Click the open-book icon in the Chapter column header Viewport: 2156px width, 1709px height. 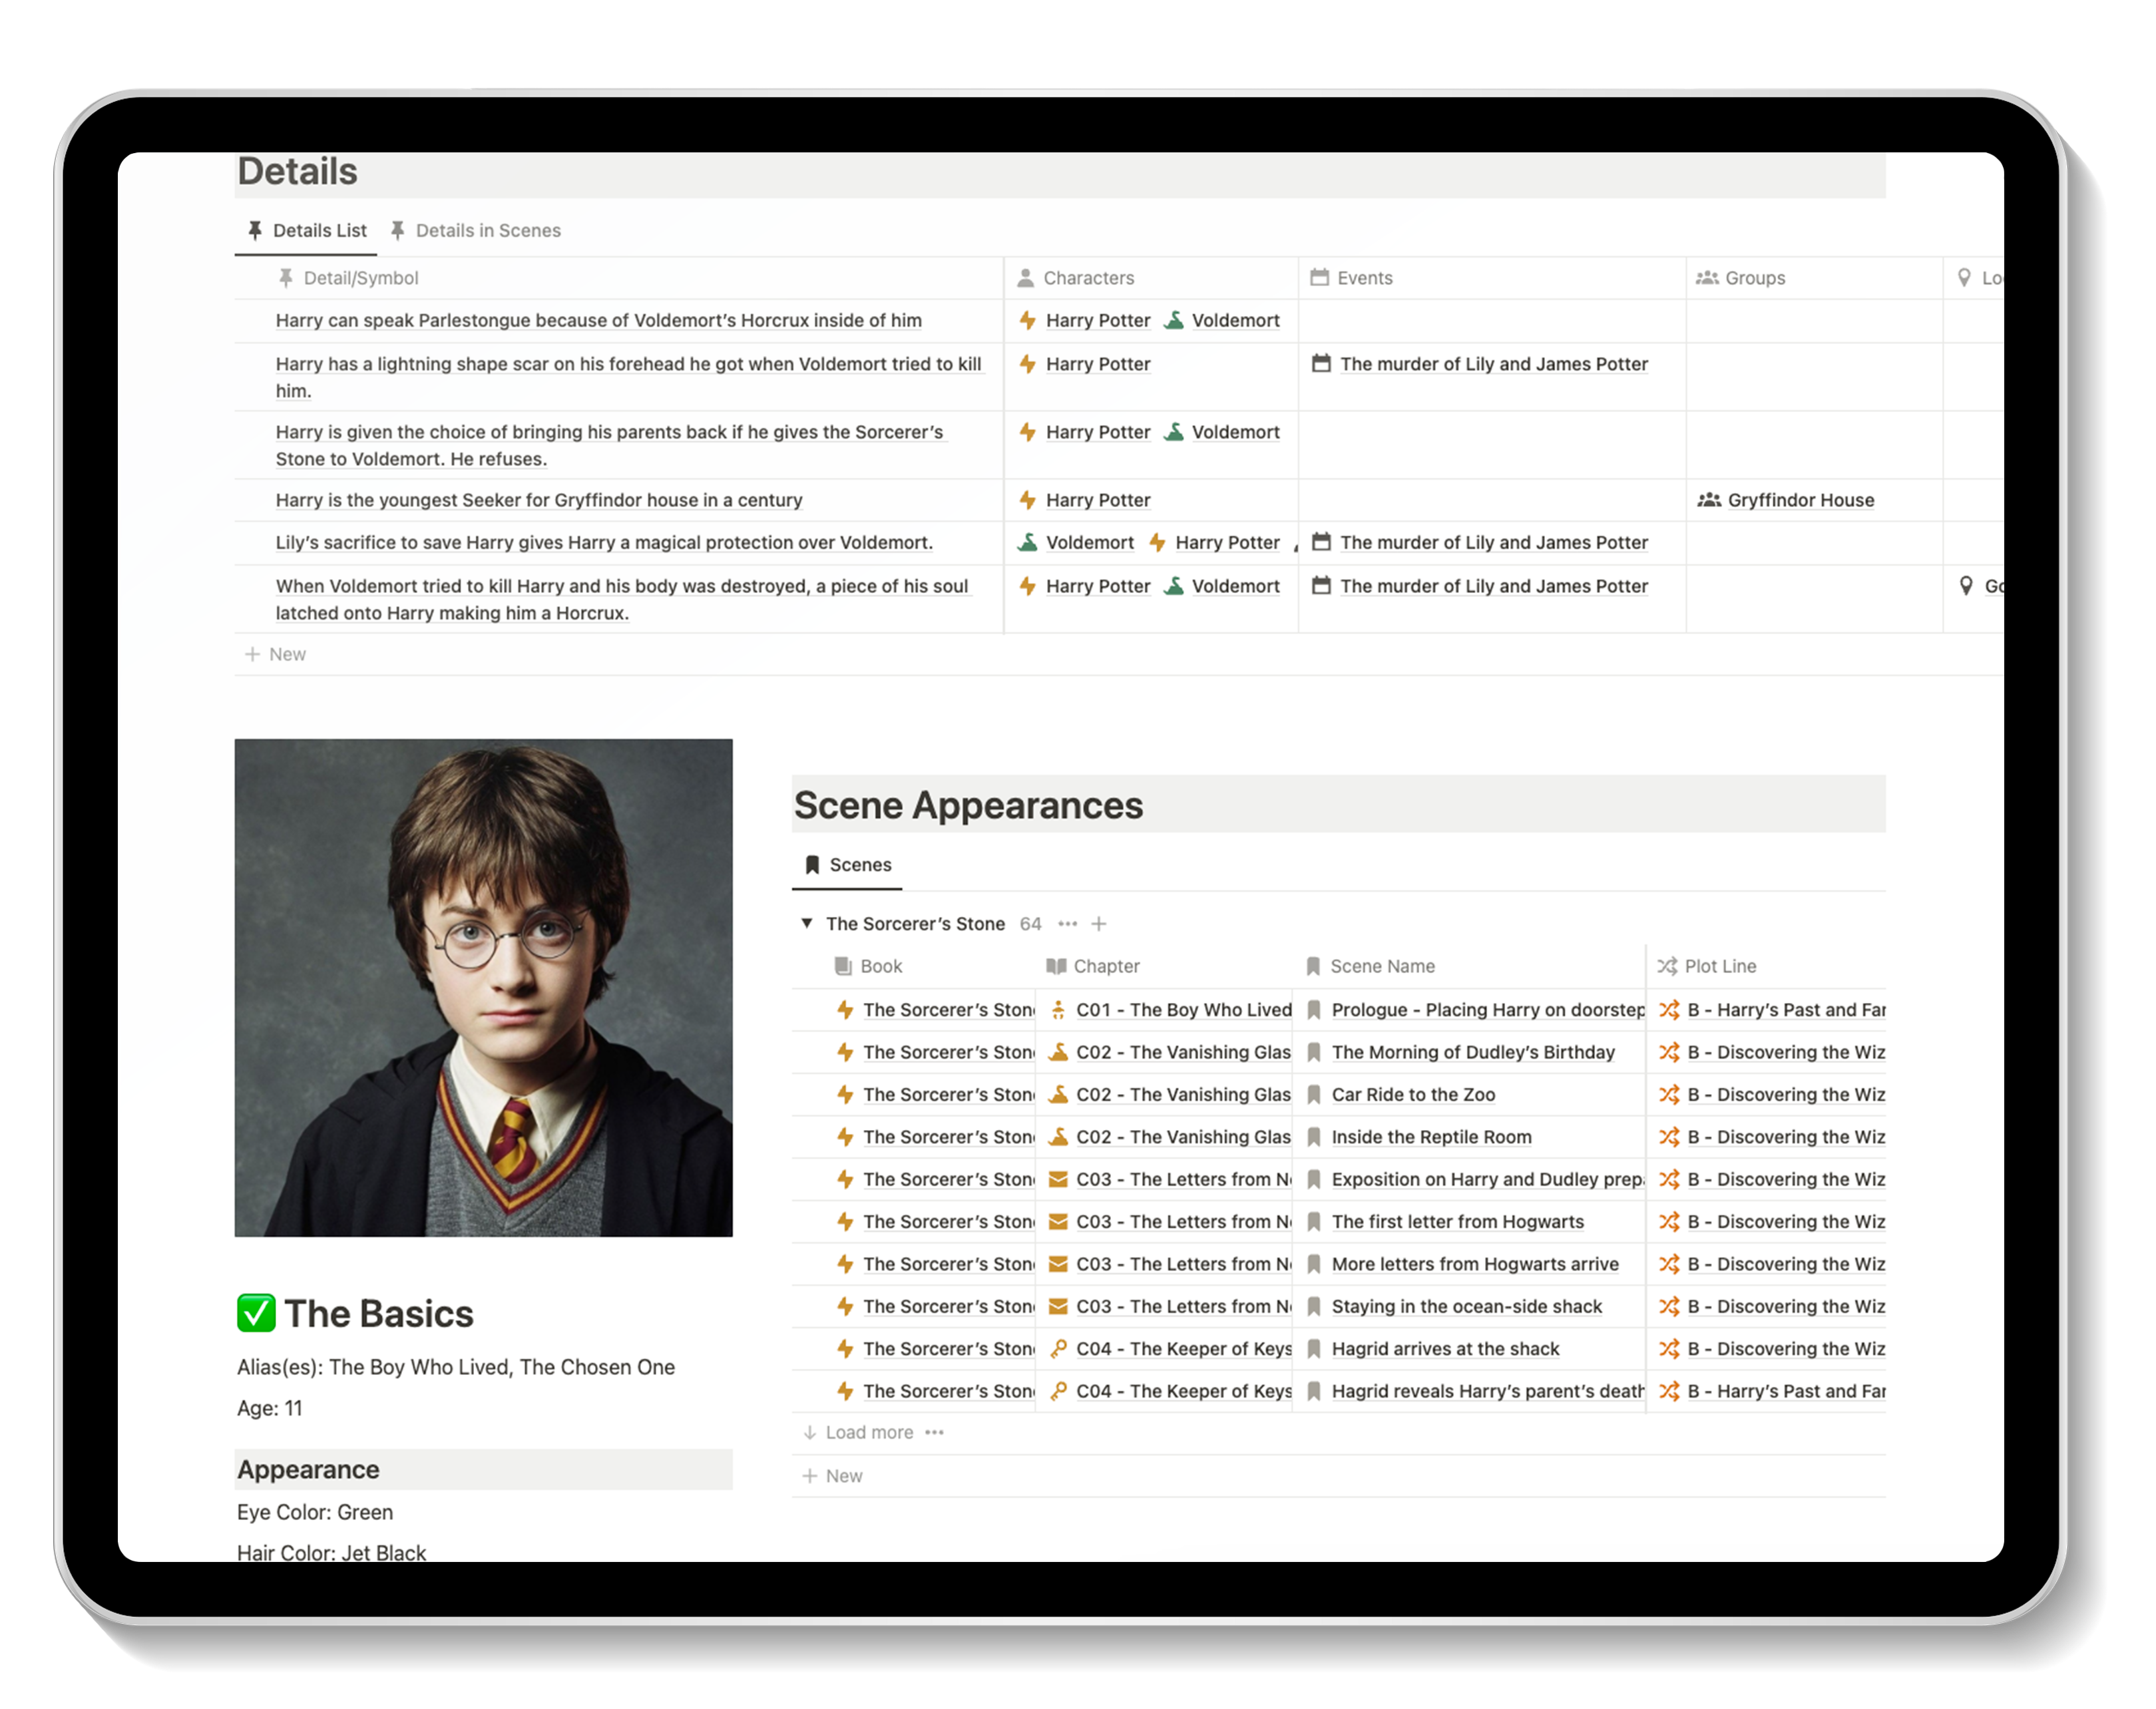pyautogui.click(x=1056, y=966)
